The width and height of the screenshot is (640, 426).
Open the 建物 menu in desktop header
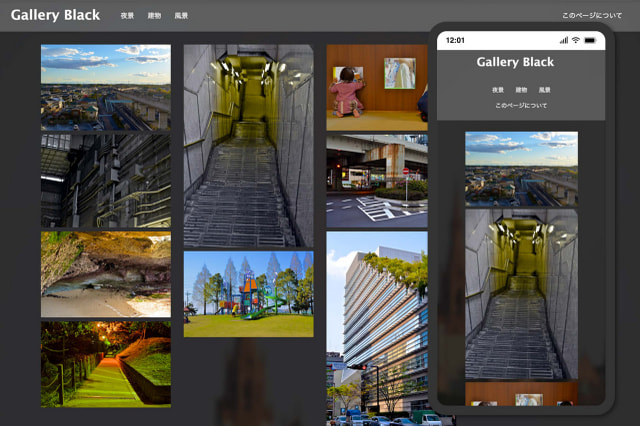click(x=154, y=16)
